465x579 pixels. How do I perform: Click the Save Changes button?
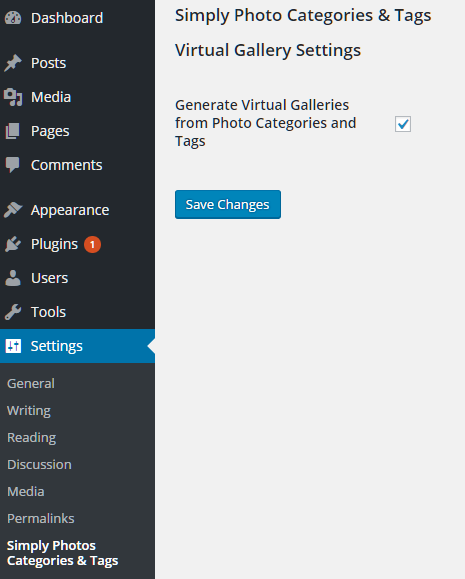(x=228, y=205)
